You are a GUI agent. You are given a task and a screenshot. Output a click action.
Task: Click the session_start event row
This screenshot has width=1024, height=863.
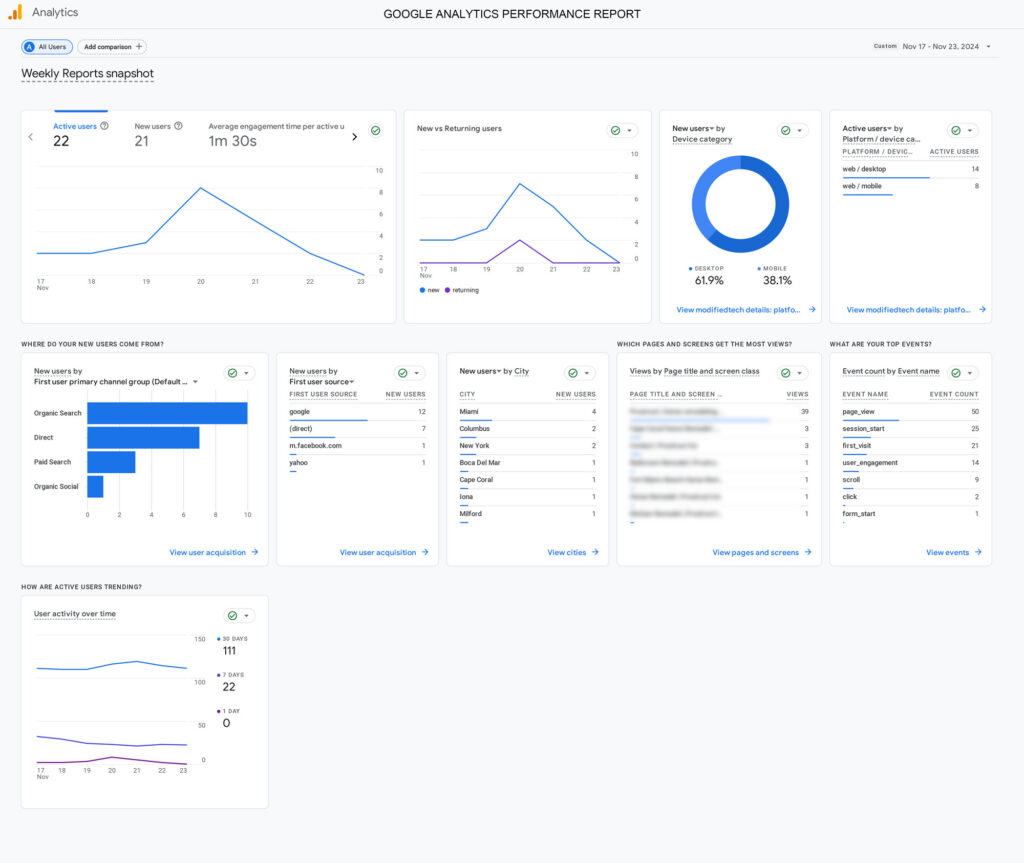point(910,429)
